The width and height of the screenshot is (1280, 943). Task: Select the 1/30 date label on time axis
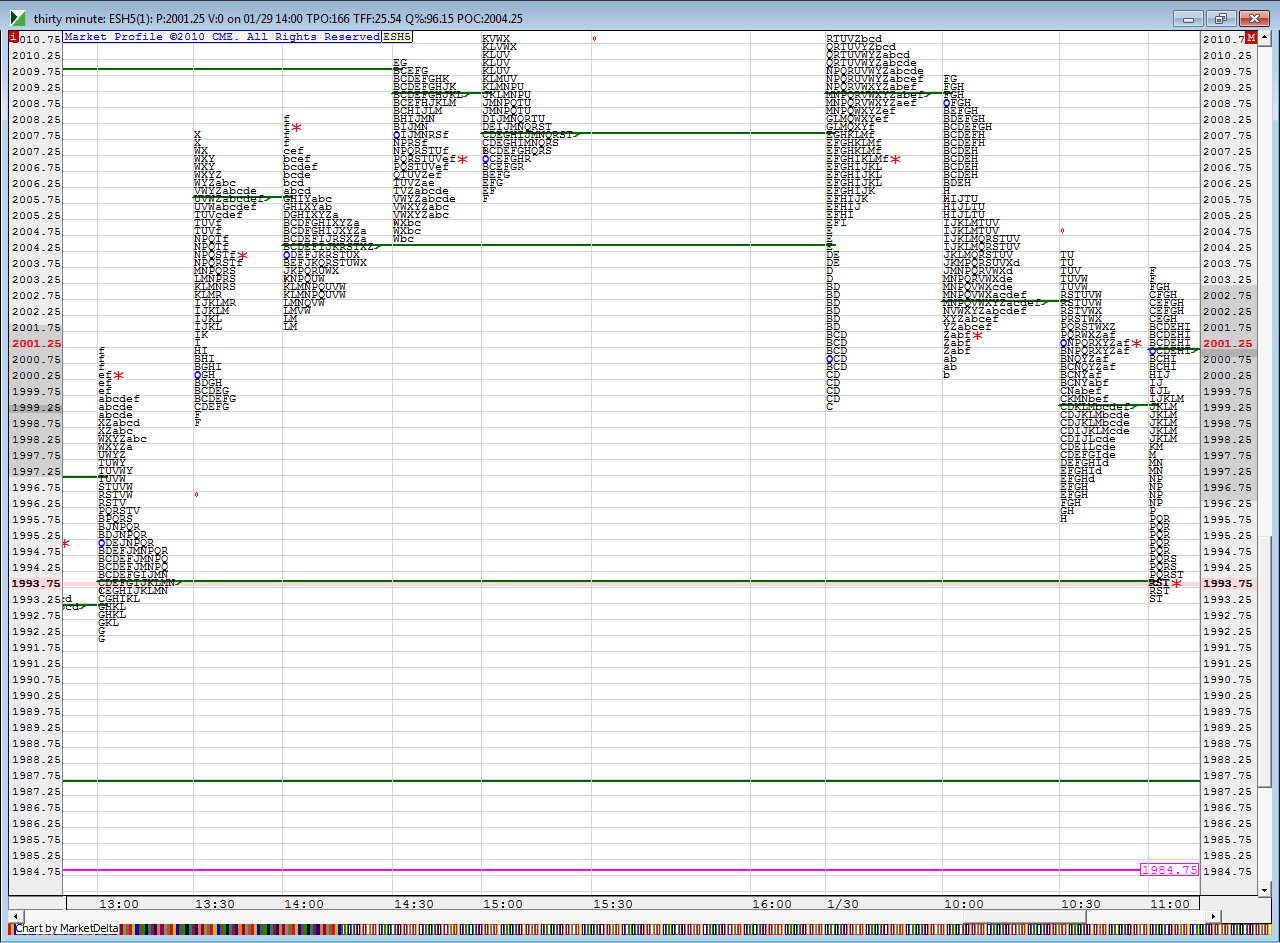tap(841, 903)
